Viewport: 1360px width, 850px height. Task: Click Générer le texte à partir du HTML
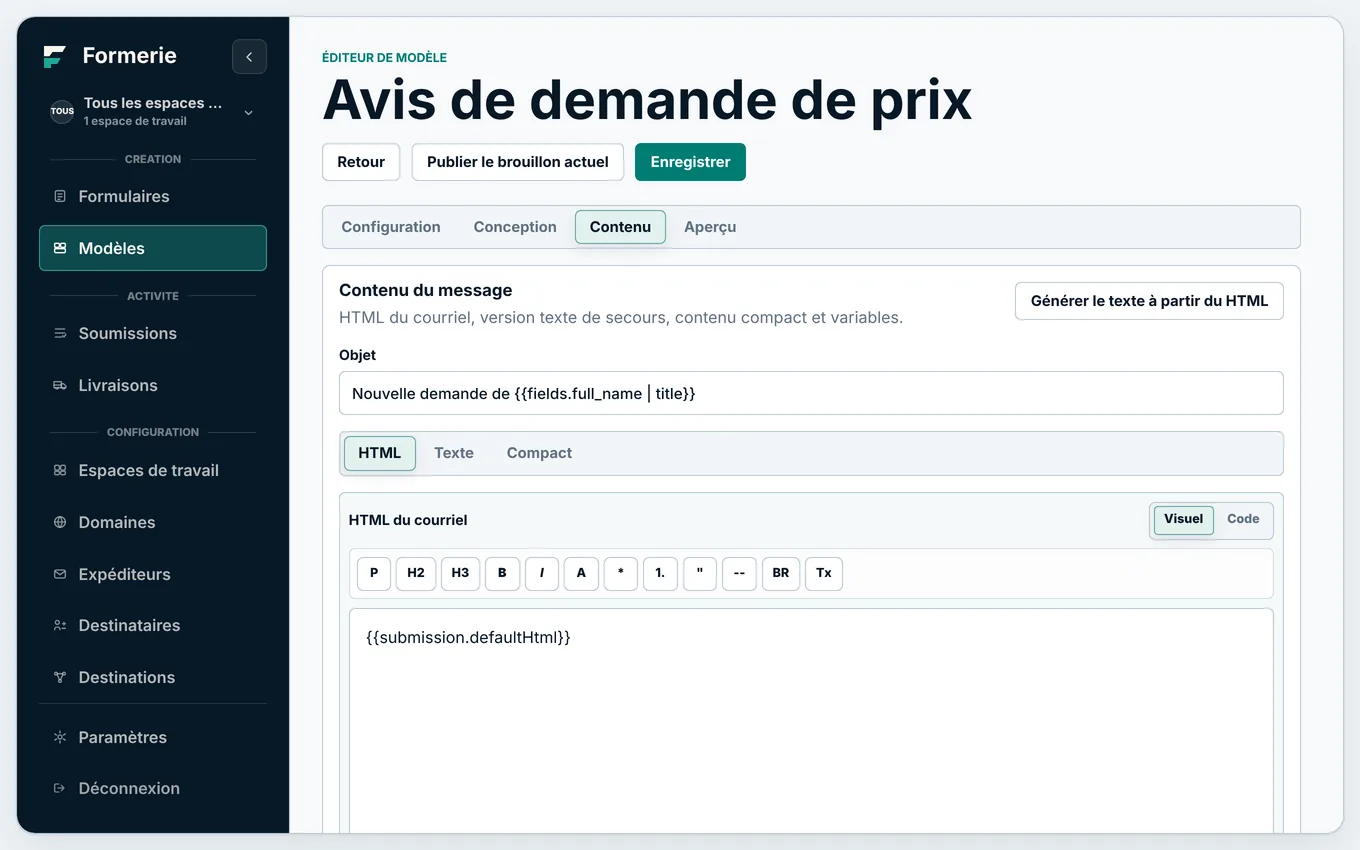(x=1149, y=301)
